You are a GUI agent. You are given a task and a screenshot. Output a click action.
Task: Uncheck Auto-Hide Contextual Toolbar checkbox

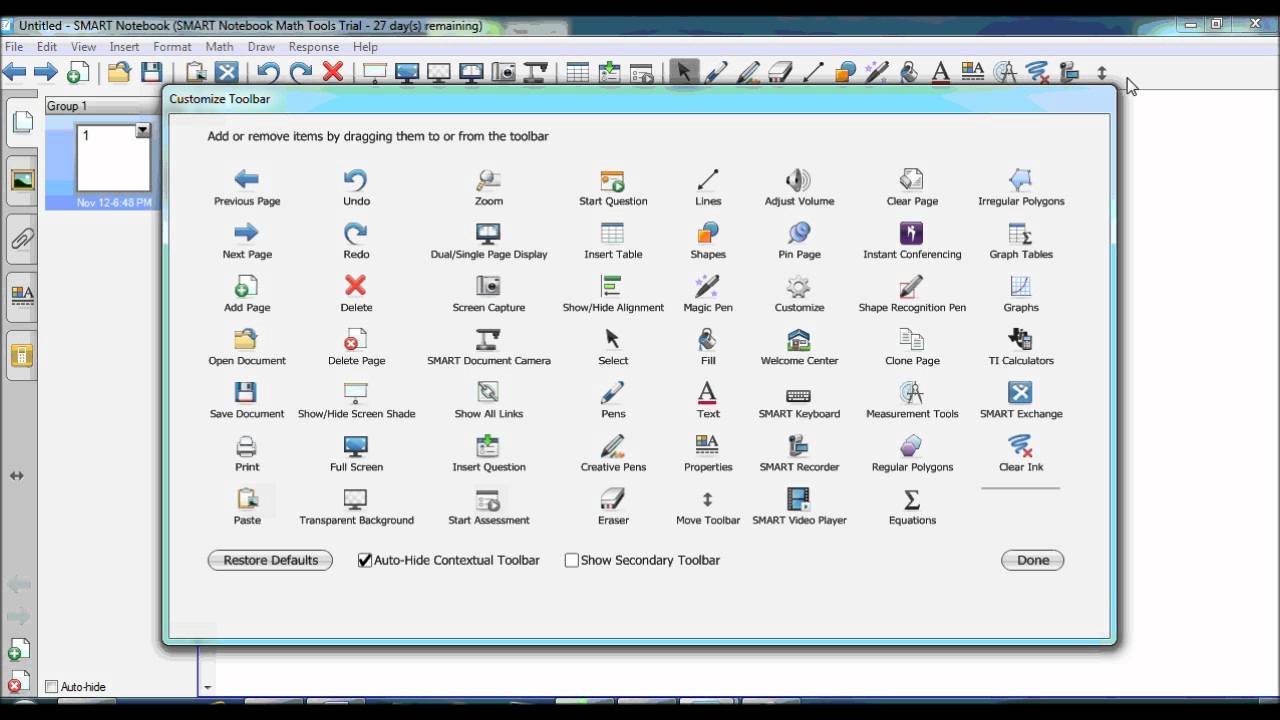[x=365, y=560]
